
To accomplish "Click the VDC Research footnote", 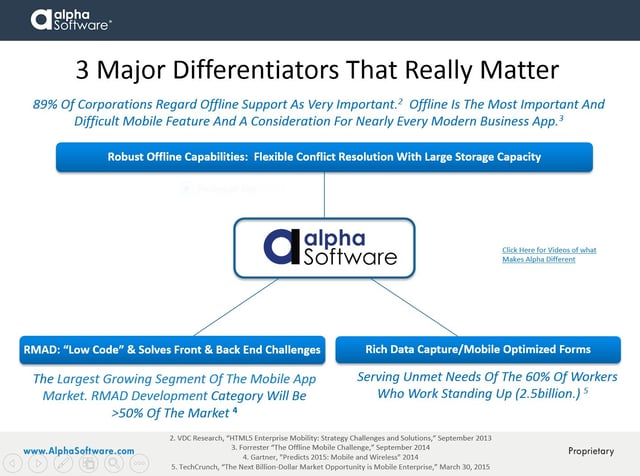I will [331, 438].
